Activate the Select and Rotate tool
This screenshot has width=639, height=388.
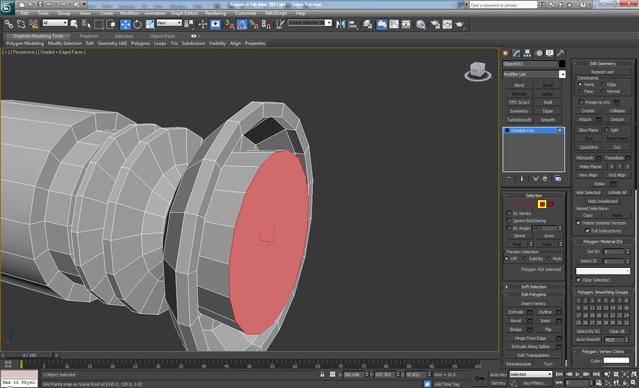click(137, 24)
